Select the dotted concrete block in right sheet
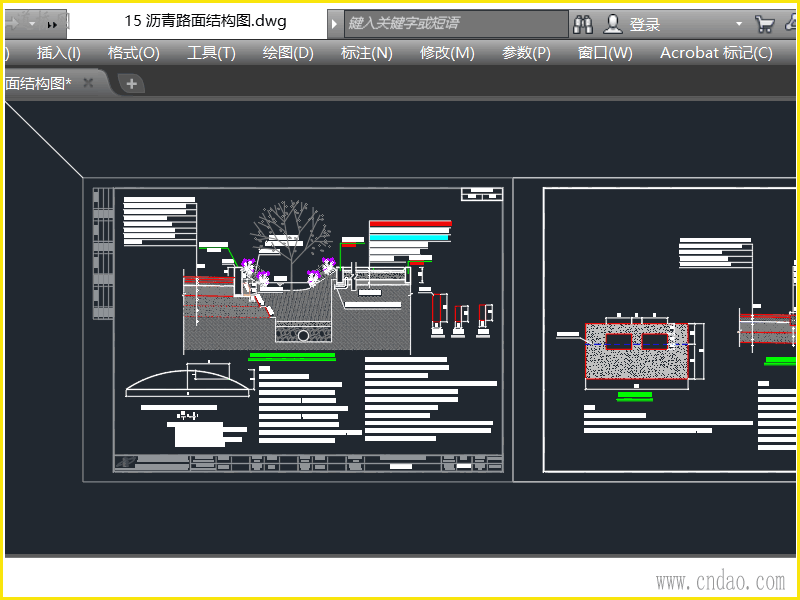The image size is (800, 600). coord(637,351)
